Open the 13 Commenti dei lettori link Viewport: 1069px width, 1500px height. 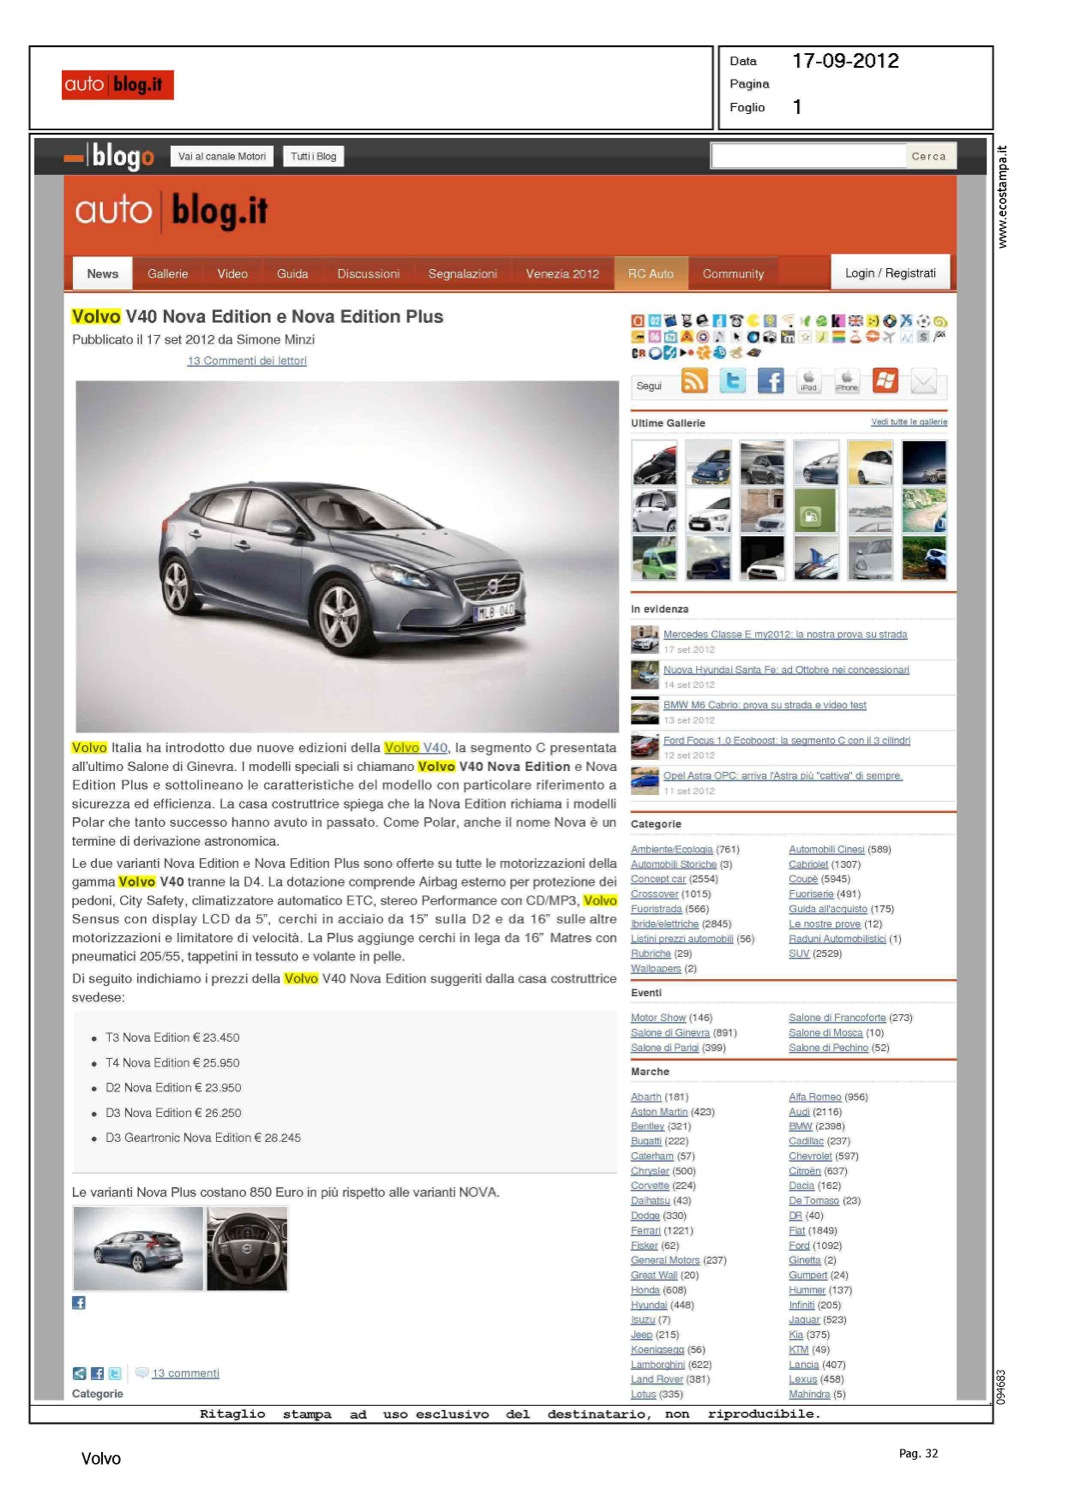[247, 361]
